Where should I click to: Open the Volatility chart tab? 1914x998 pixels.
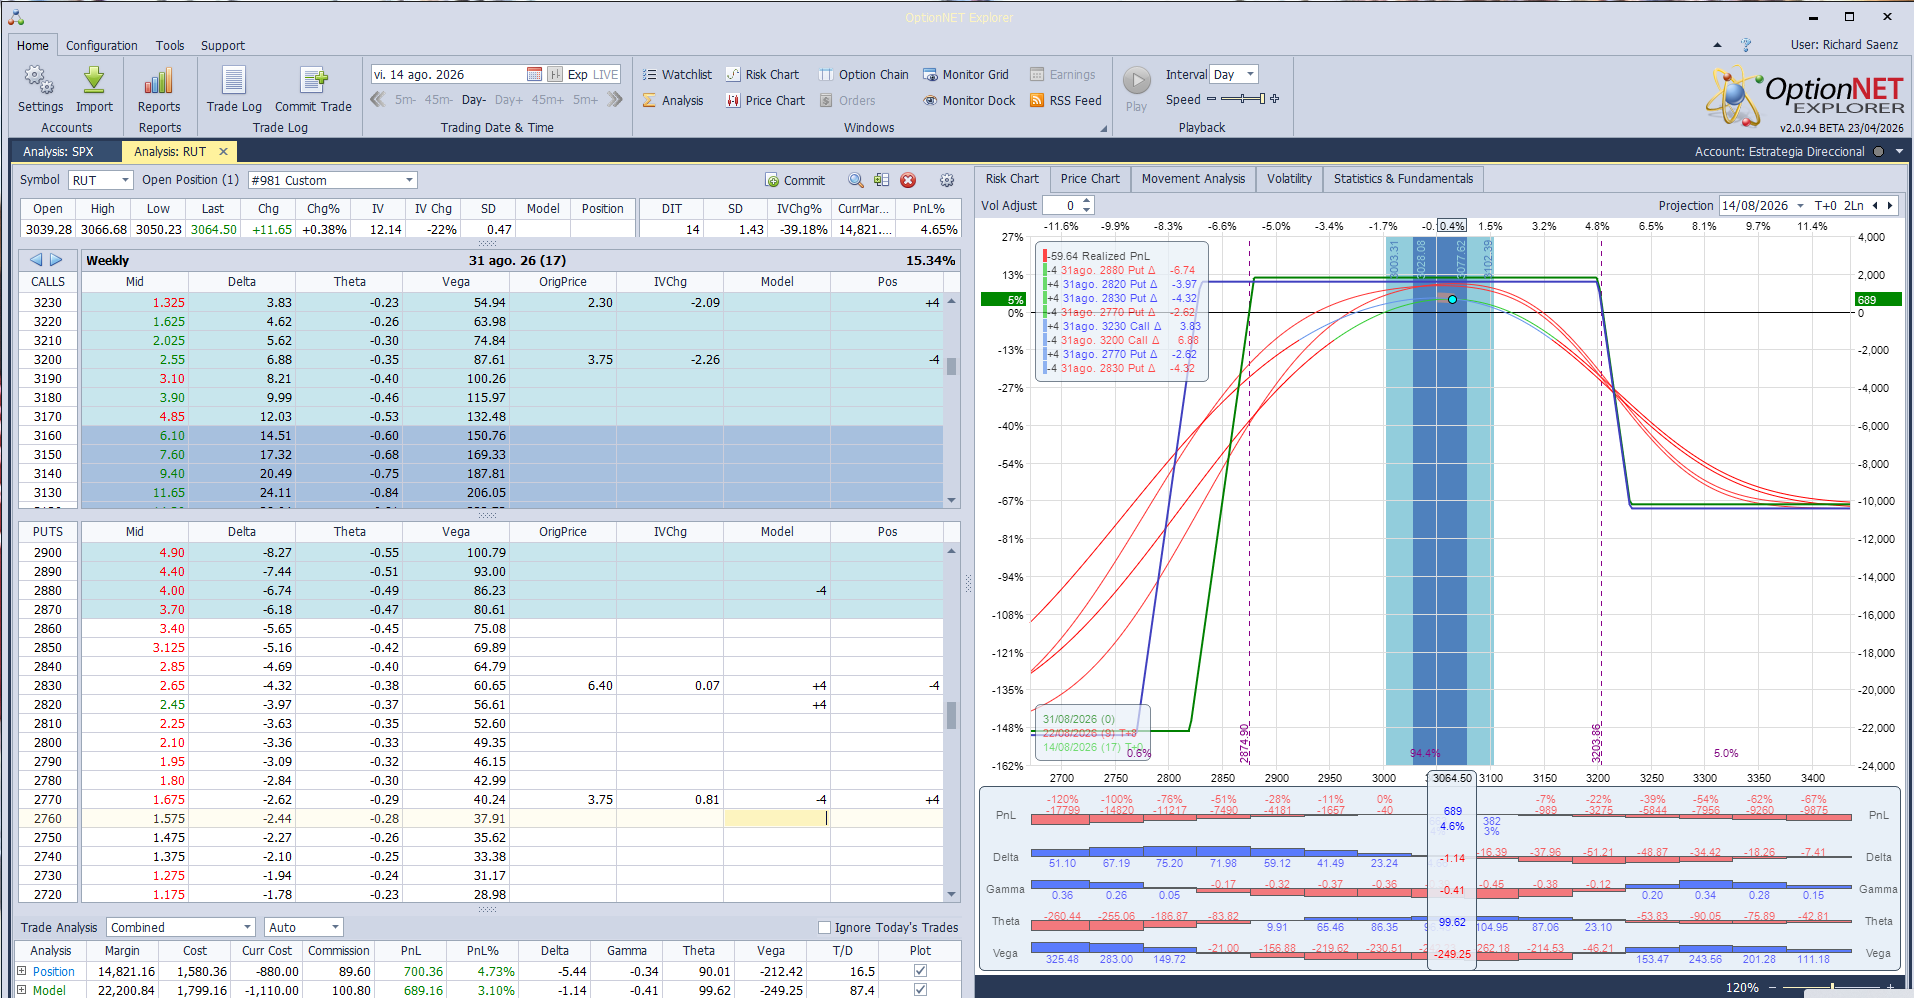pyautogui.click(x=1289, y=179)
